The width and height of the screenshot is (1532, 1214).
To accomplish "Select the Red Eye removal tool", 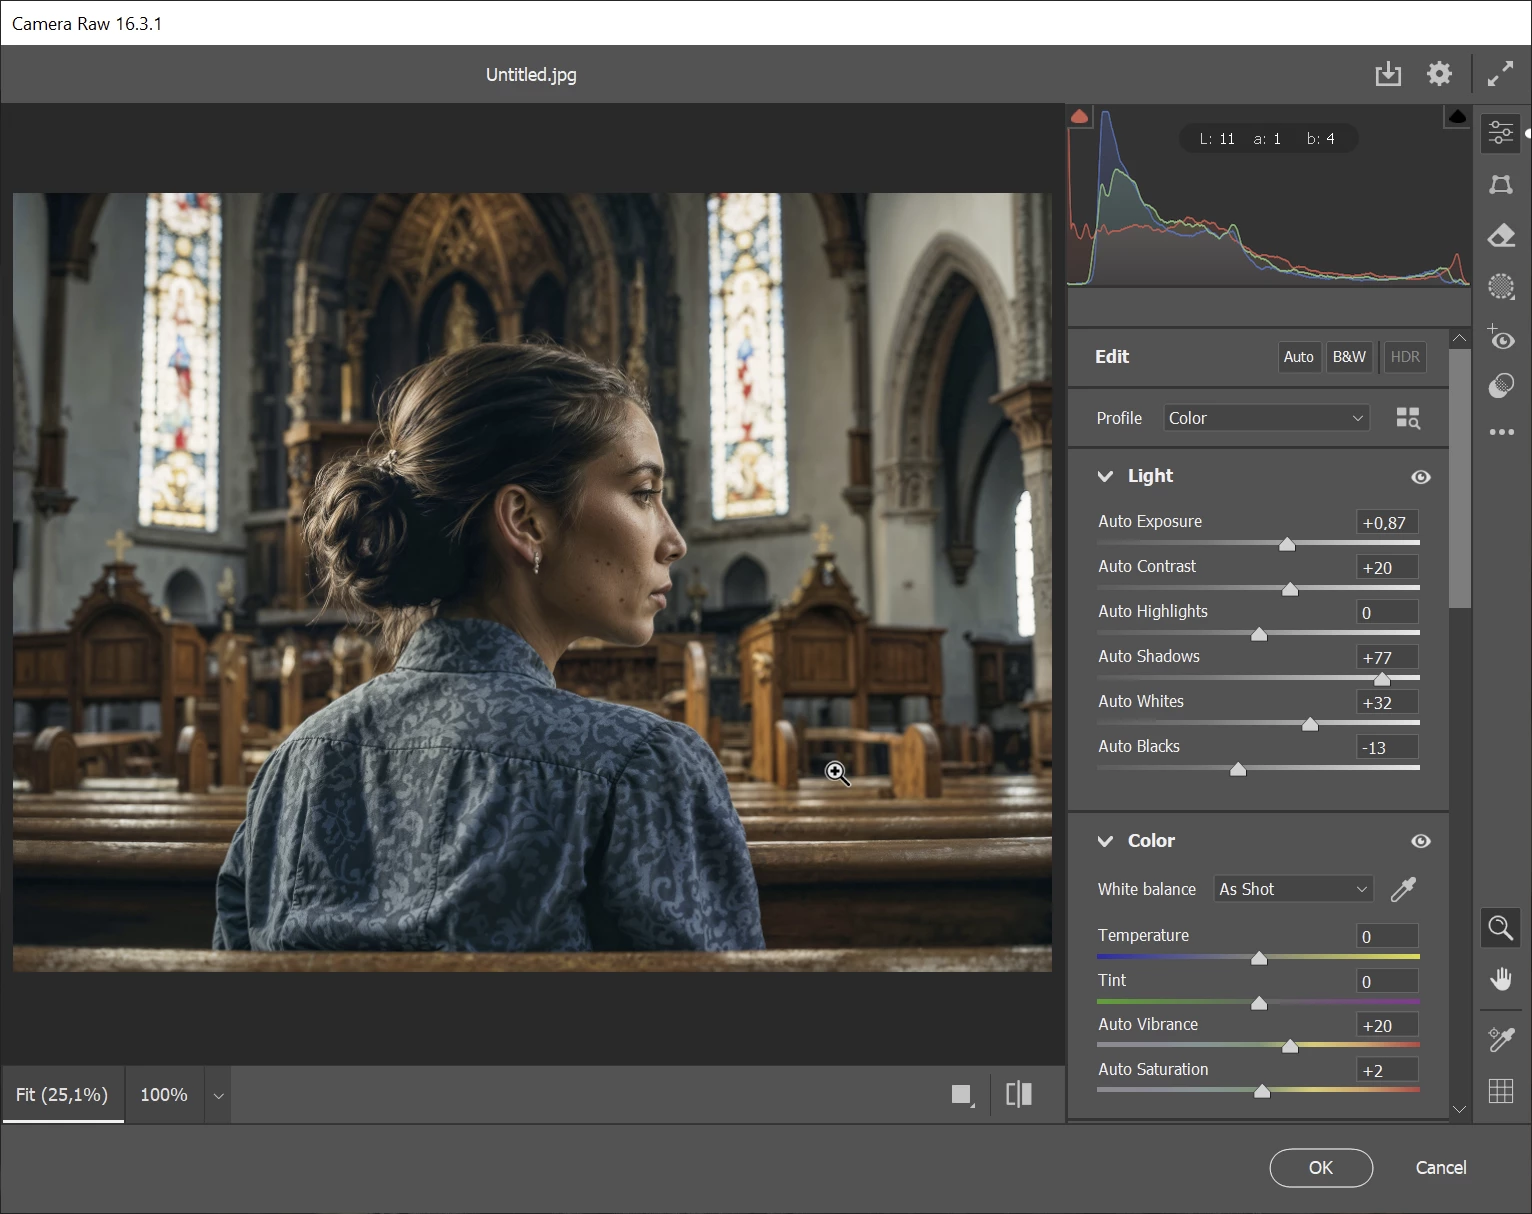I will tap(1500, 338).
